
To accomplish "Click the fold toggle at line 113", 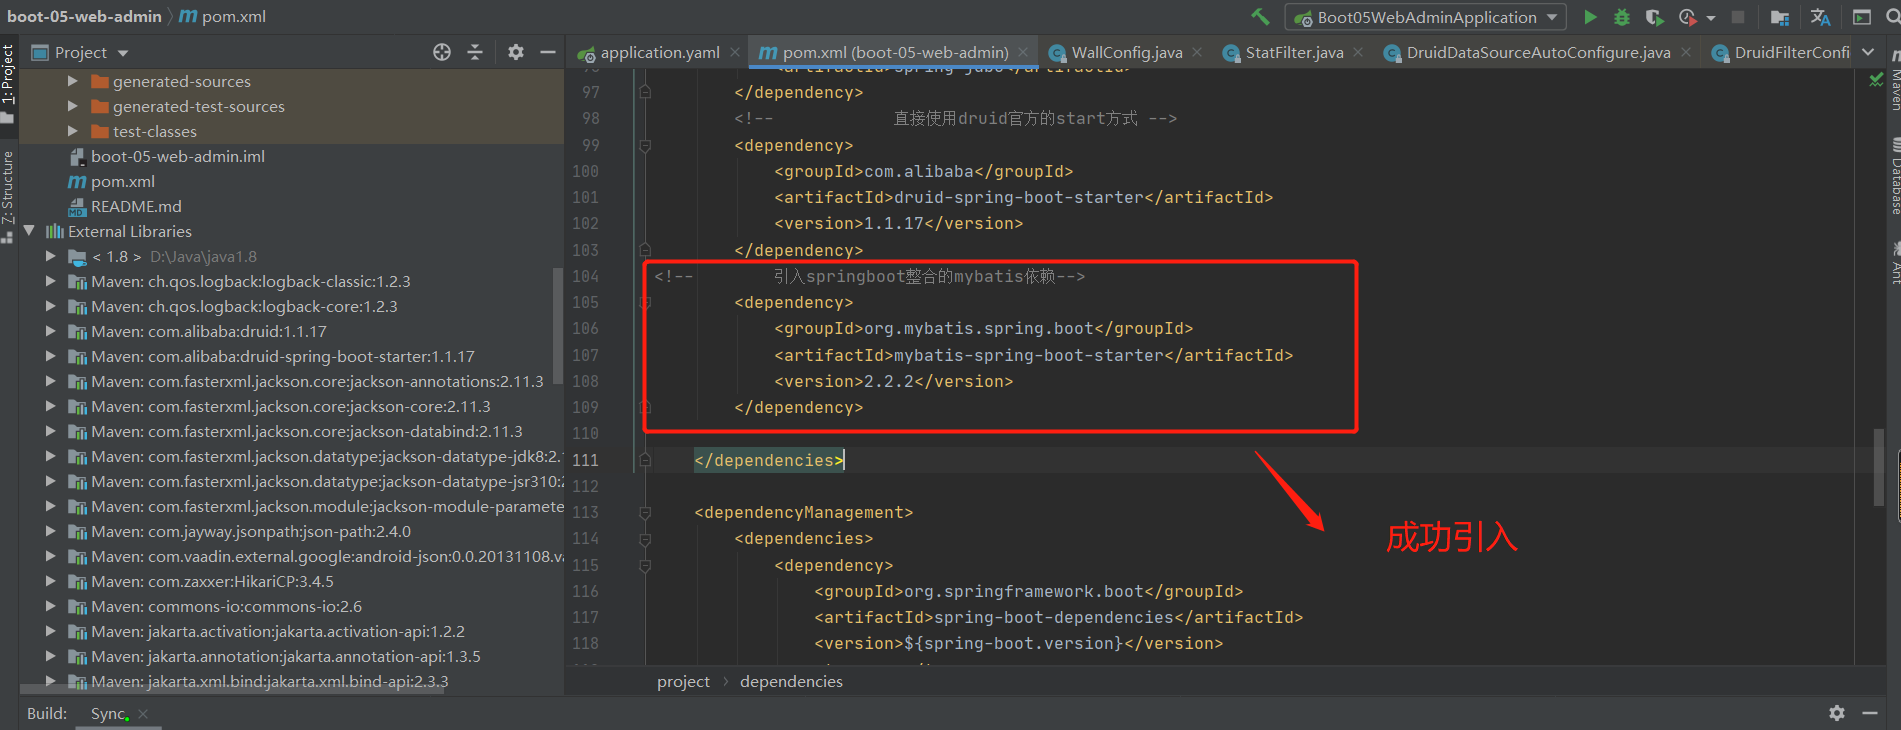I will [645, 513].
